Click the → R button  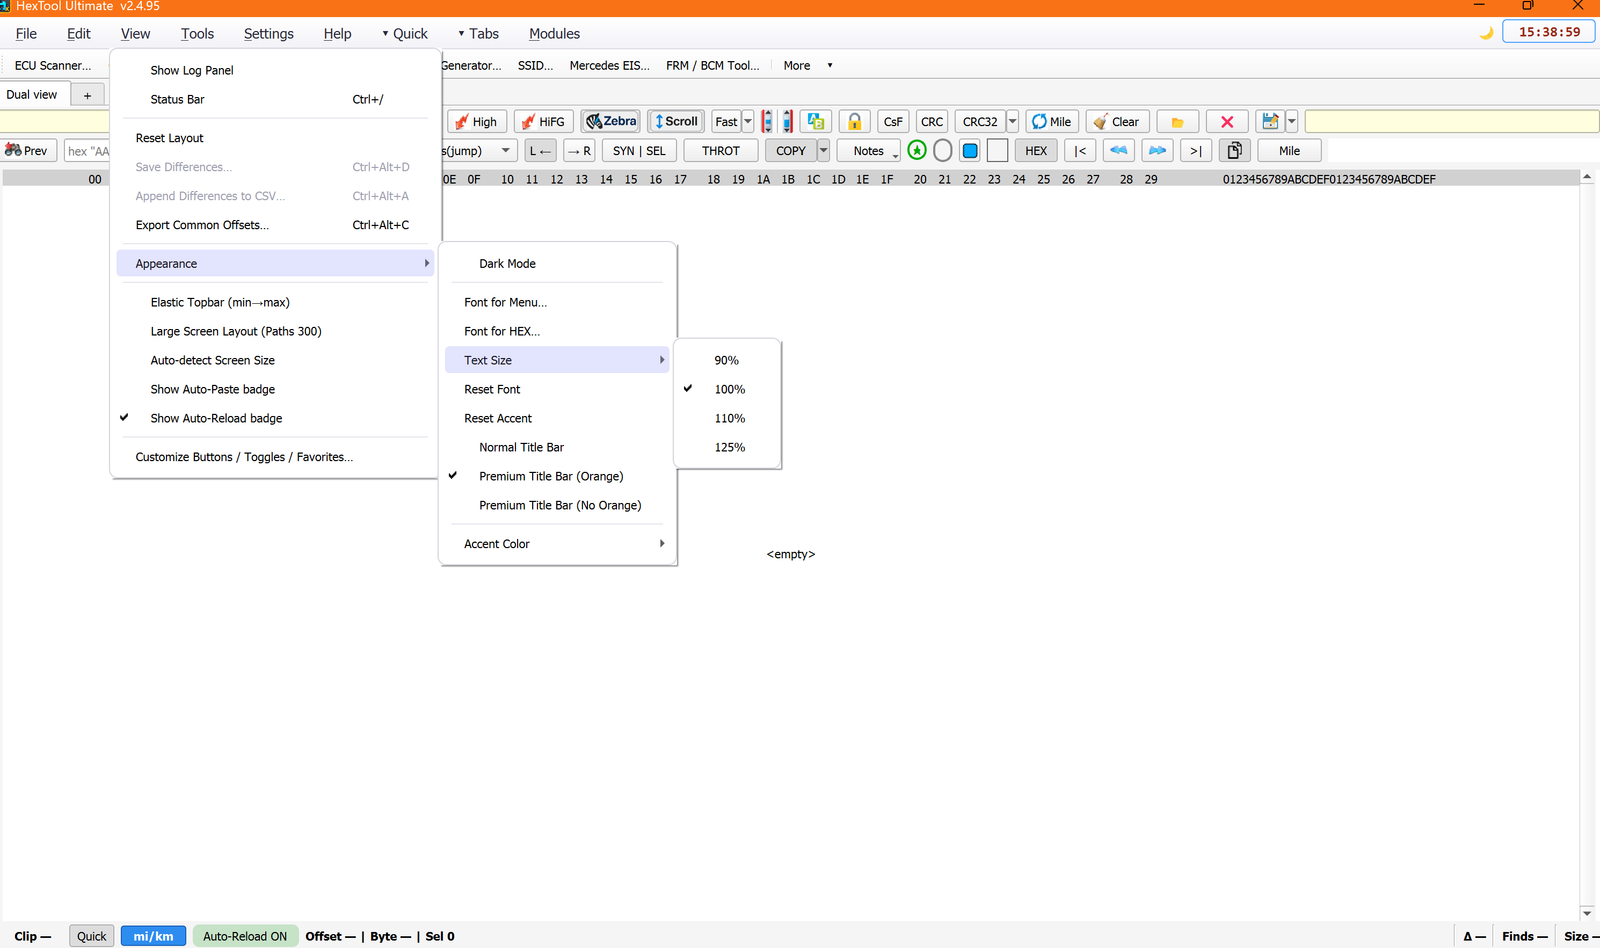[x=579, y=151]
